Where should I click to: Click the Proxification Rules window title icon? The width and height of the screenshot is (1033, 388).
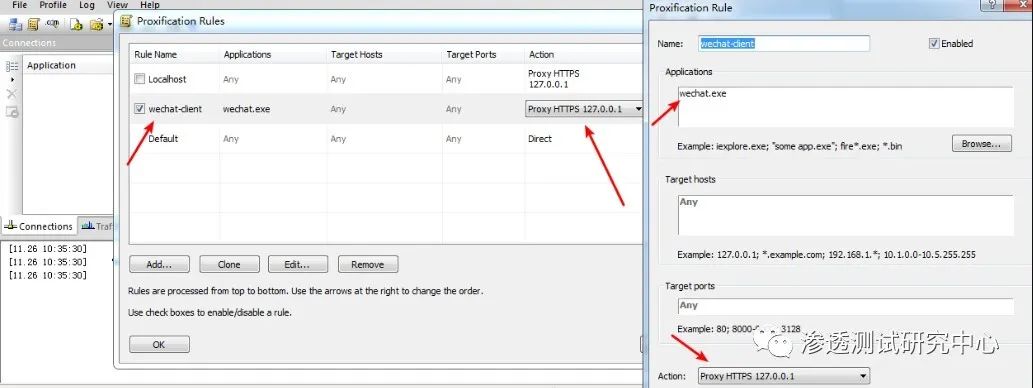pos(126,22)
